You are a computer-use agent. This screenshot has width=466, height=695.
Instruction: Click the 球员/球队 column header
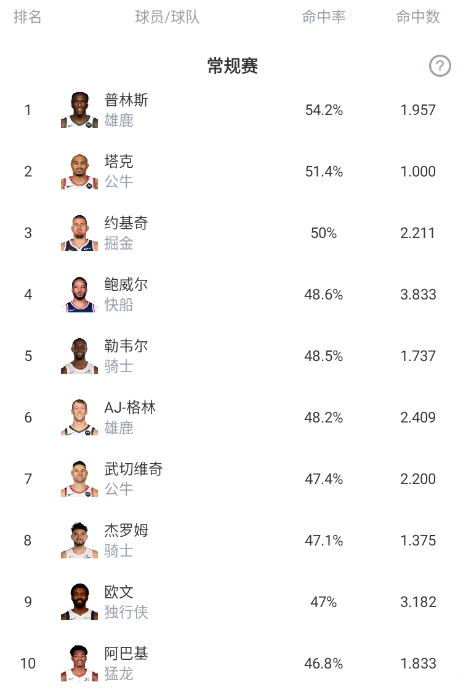[167, 17]
